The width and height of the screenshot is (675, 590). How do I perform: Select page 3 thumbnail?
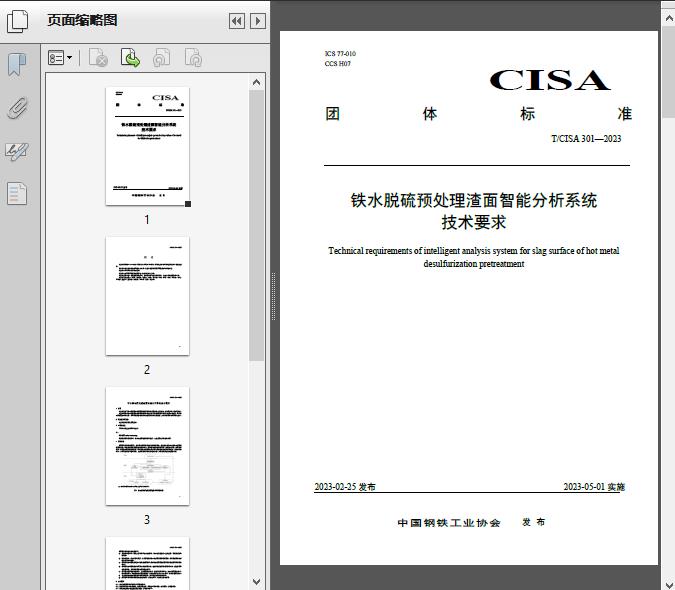pos(147,446)
